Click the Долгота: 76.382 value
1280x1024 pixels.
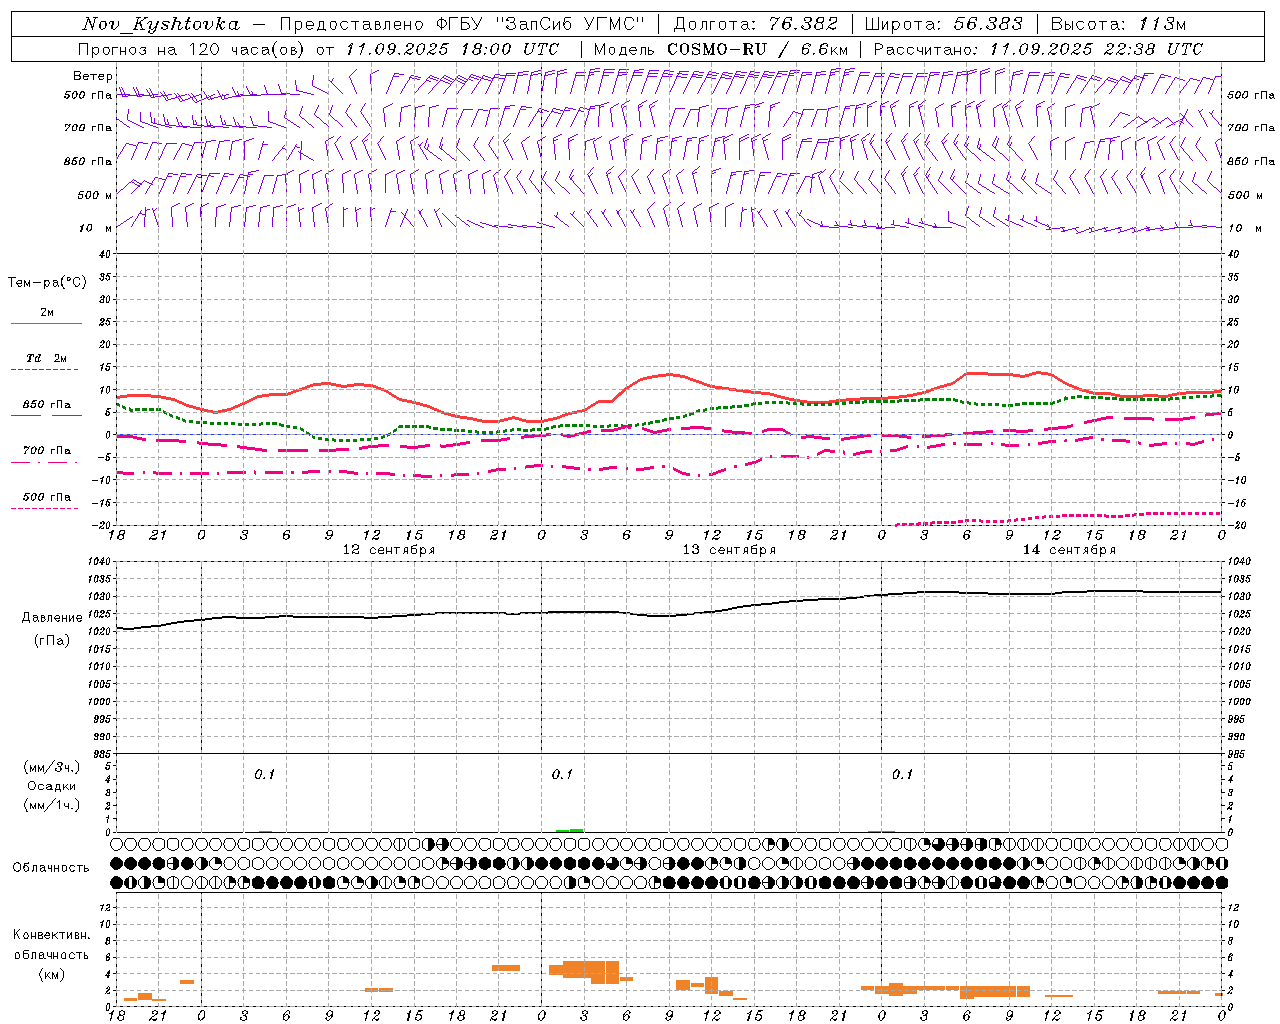point(756,24)
